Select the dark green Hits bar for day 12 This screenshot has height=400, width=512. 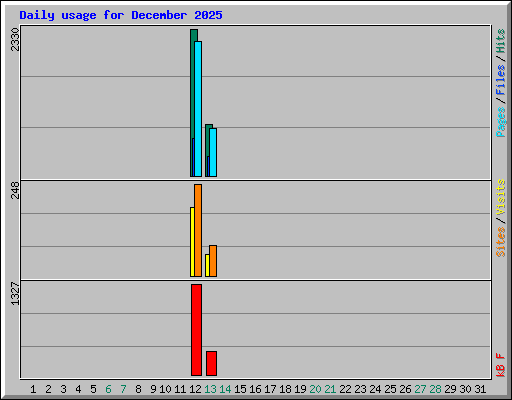pos(192,83)
